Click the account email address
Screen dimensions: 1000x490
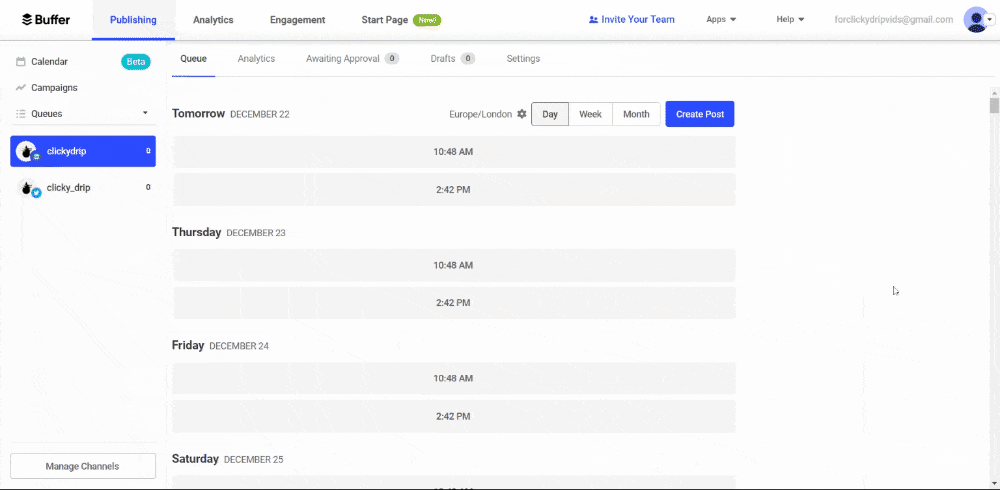pos(893,20)
